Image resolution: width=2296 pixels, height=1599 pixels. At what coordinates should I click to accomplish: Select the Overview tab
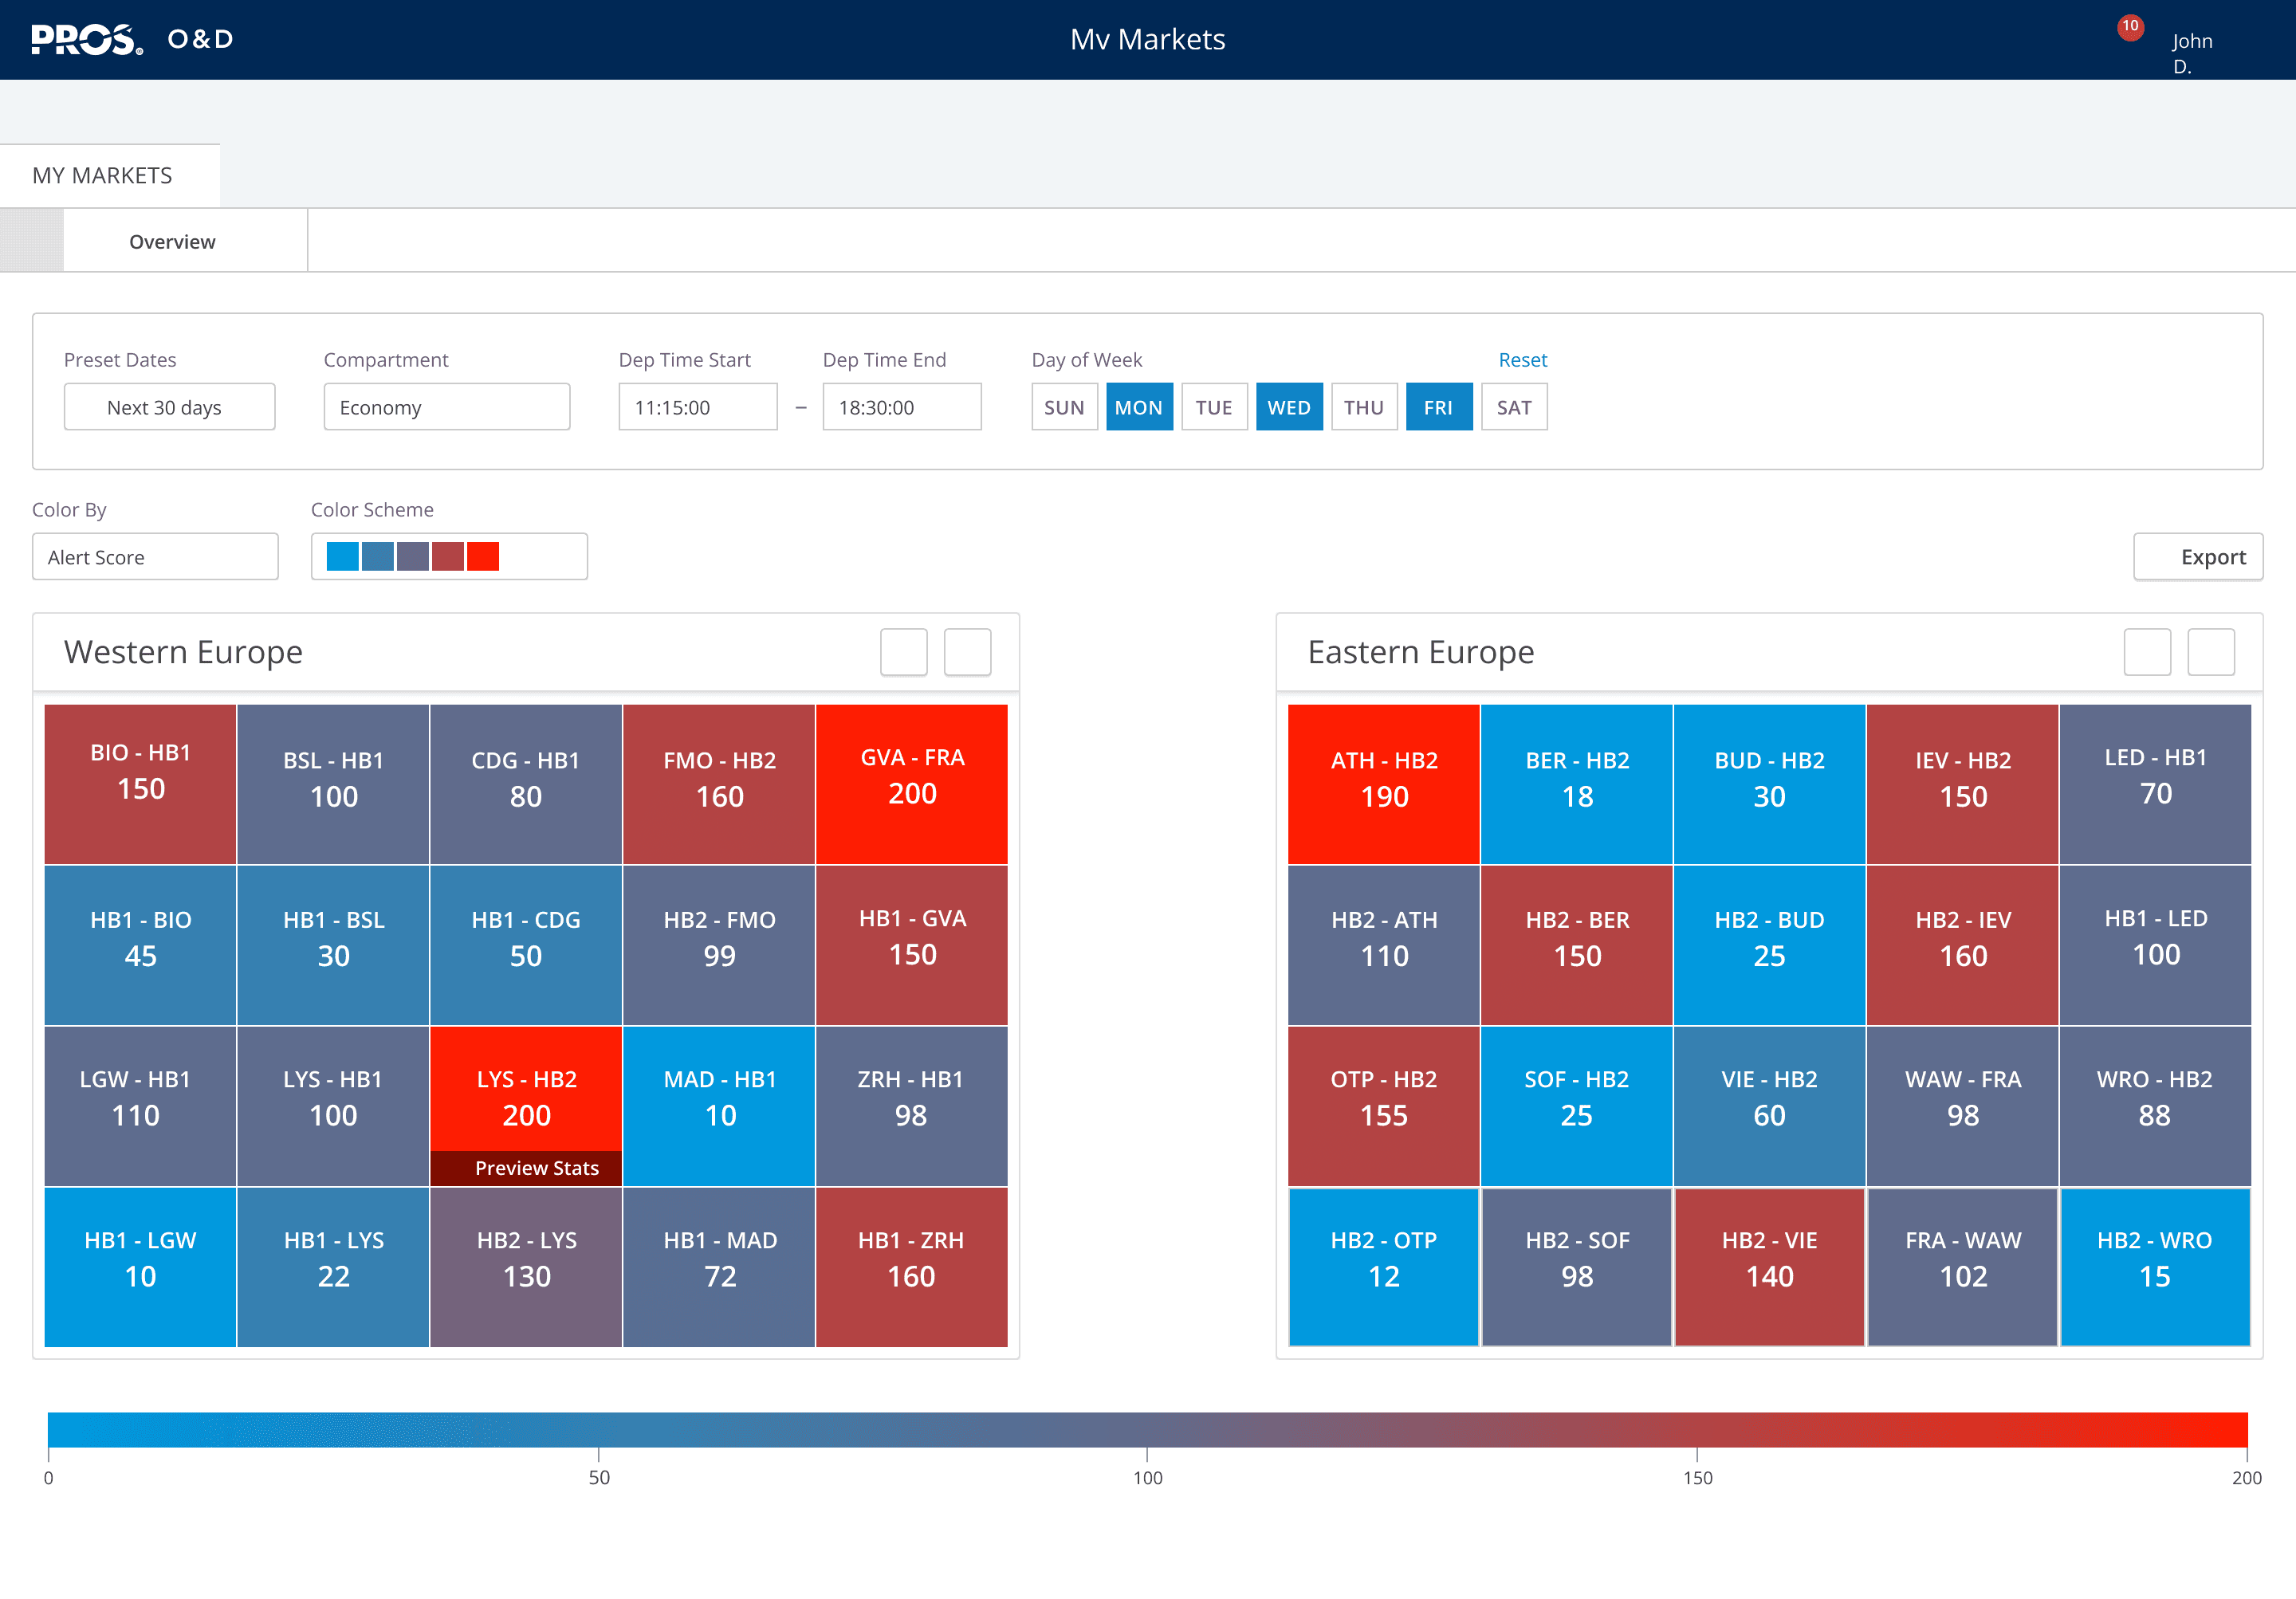172,242
